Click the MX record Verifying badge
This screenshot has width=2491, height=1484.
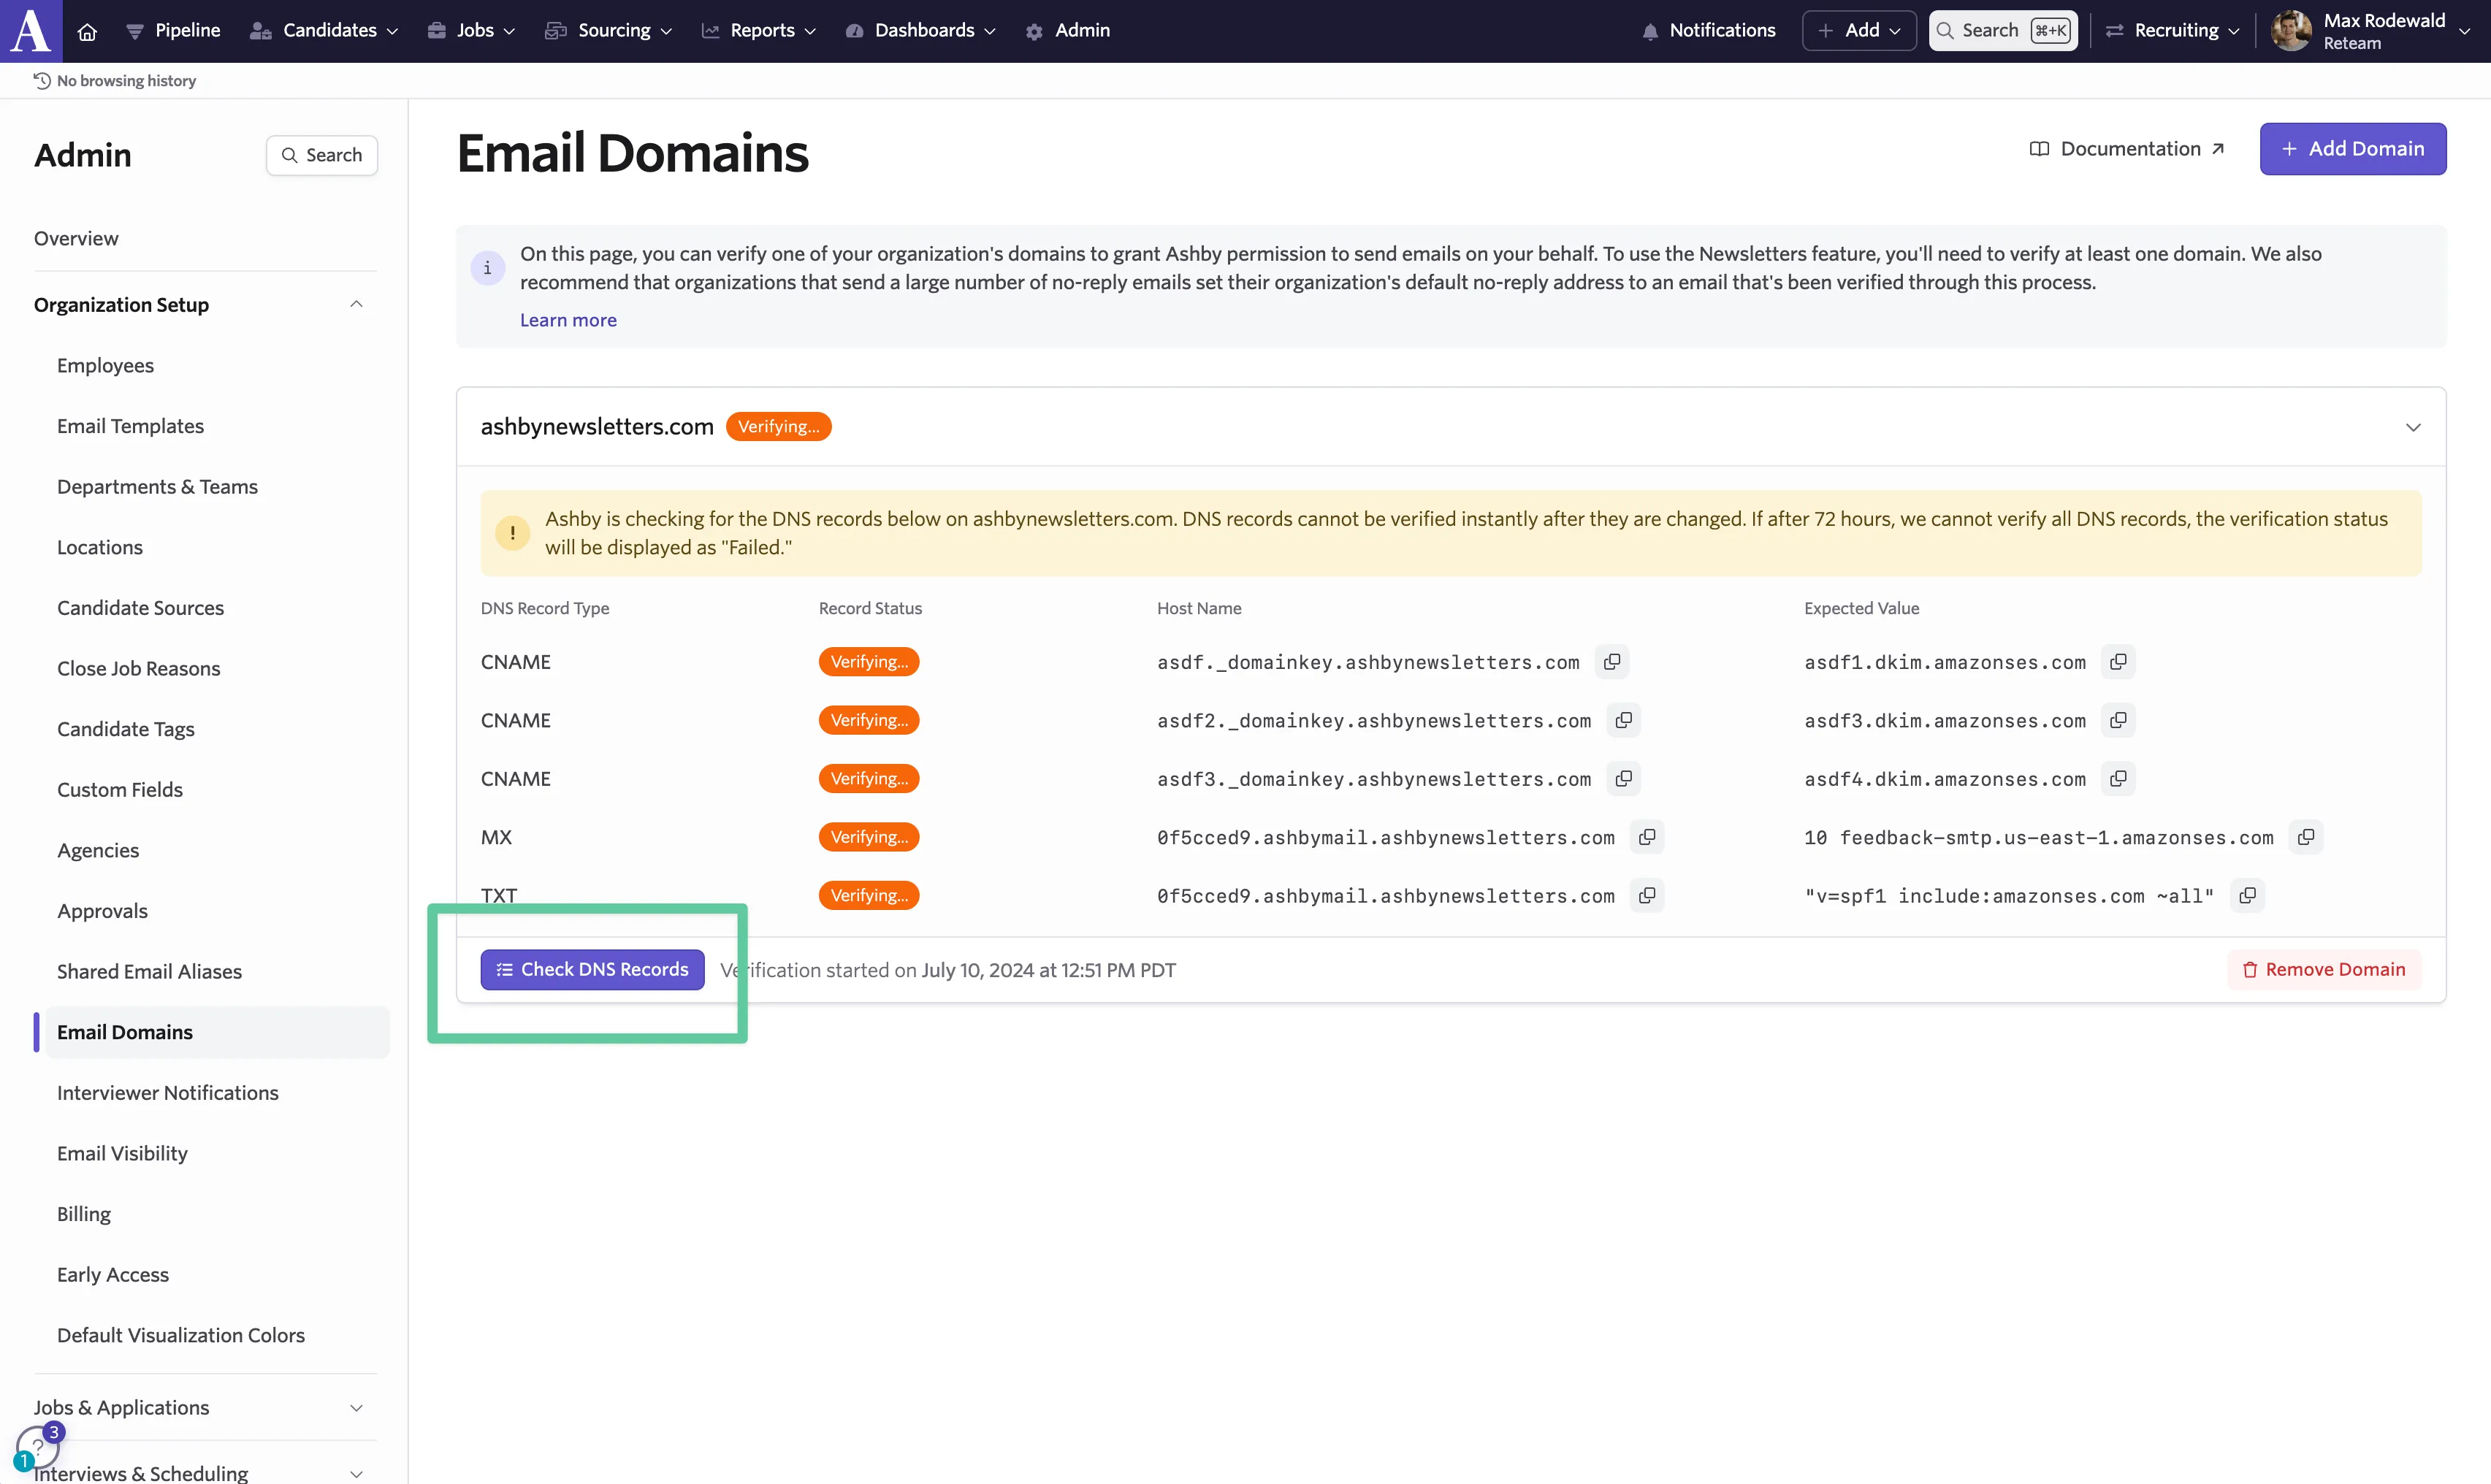869,837
